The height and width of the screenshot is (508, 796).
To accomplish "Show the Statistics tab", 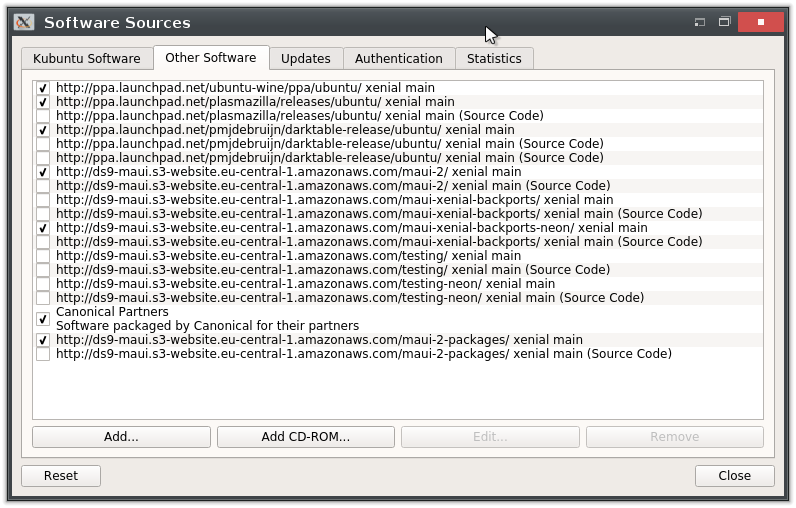I will [494, 58].
